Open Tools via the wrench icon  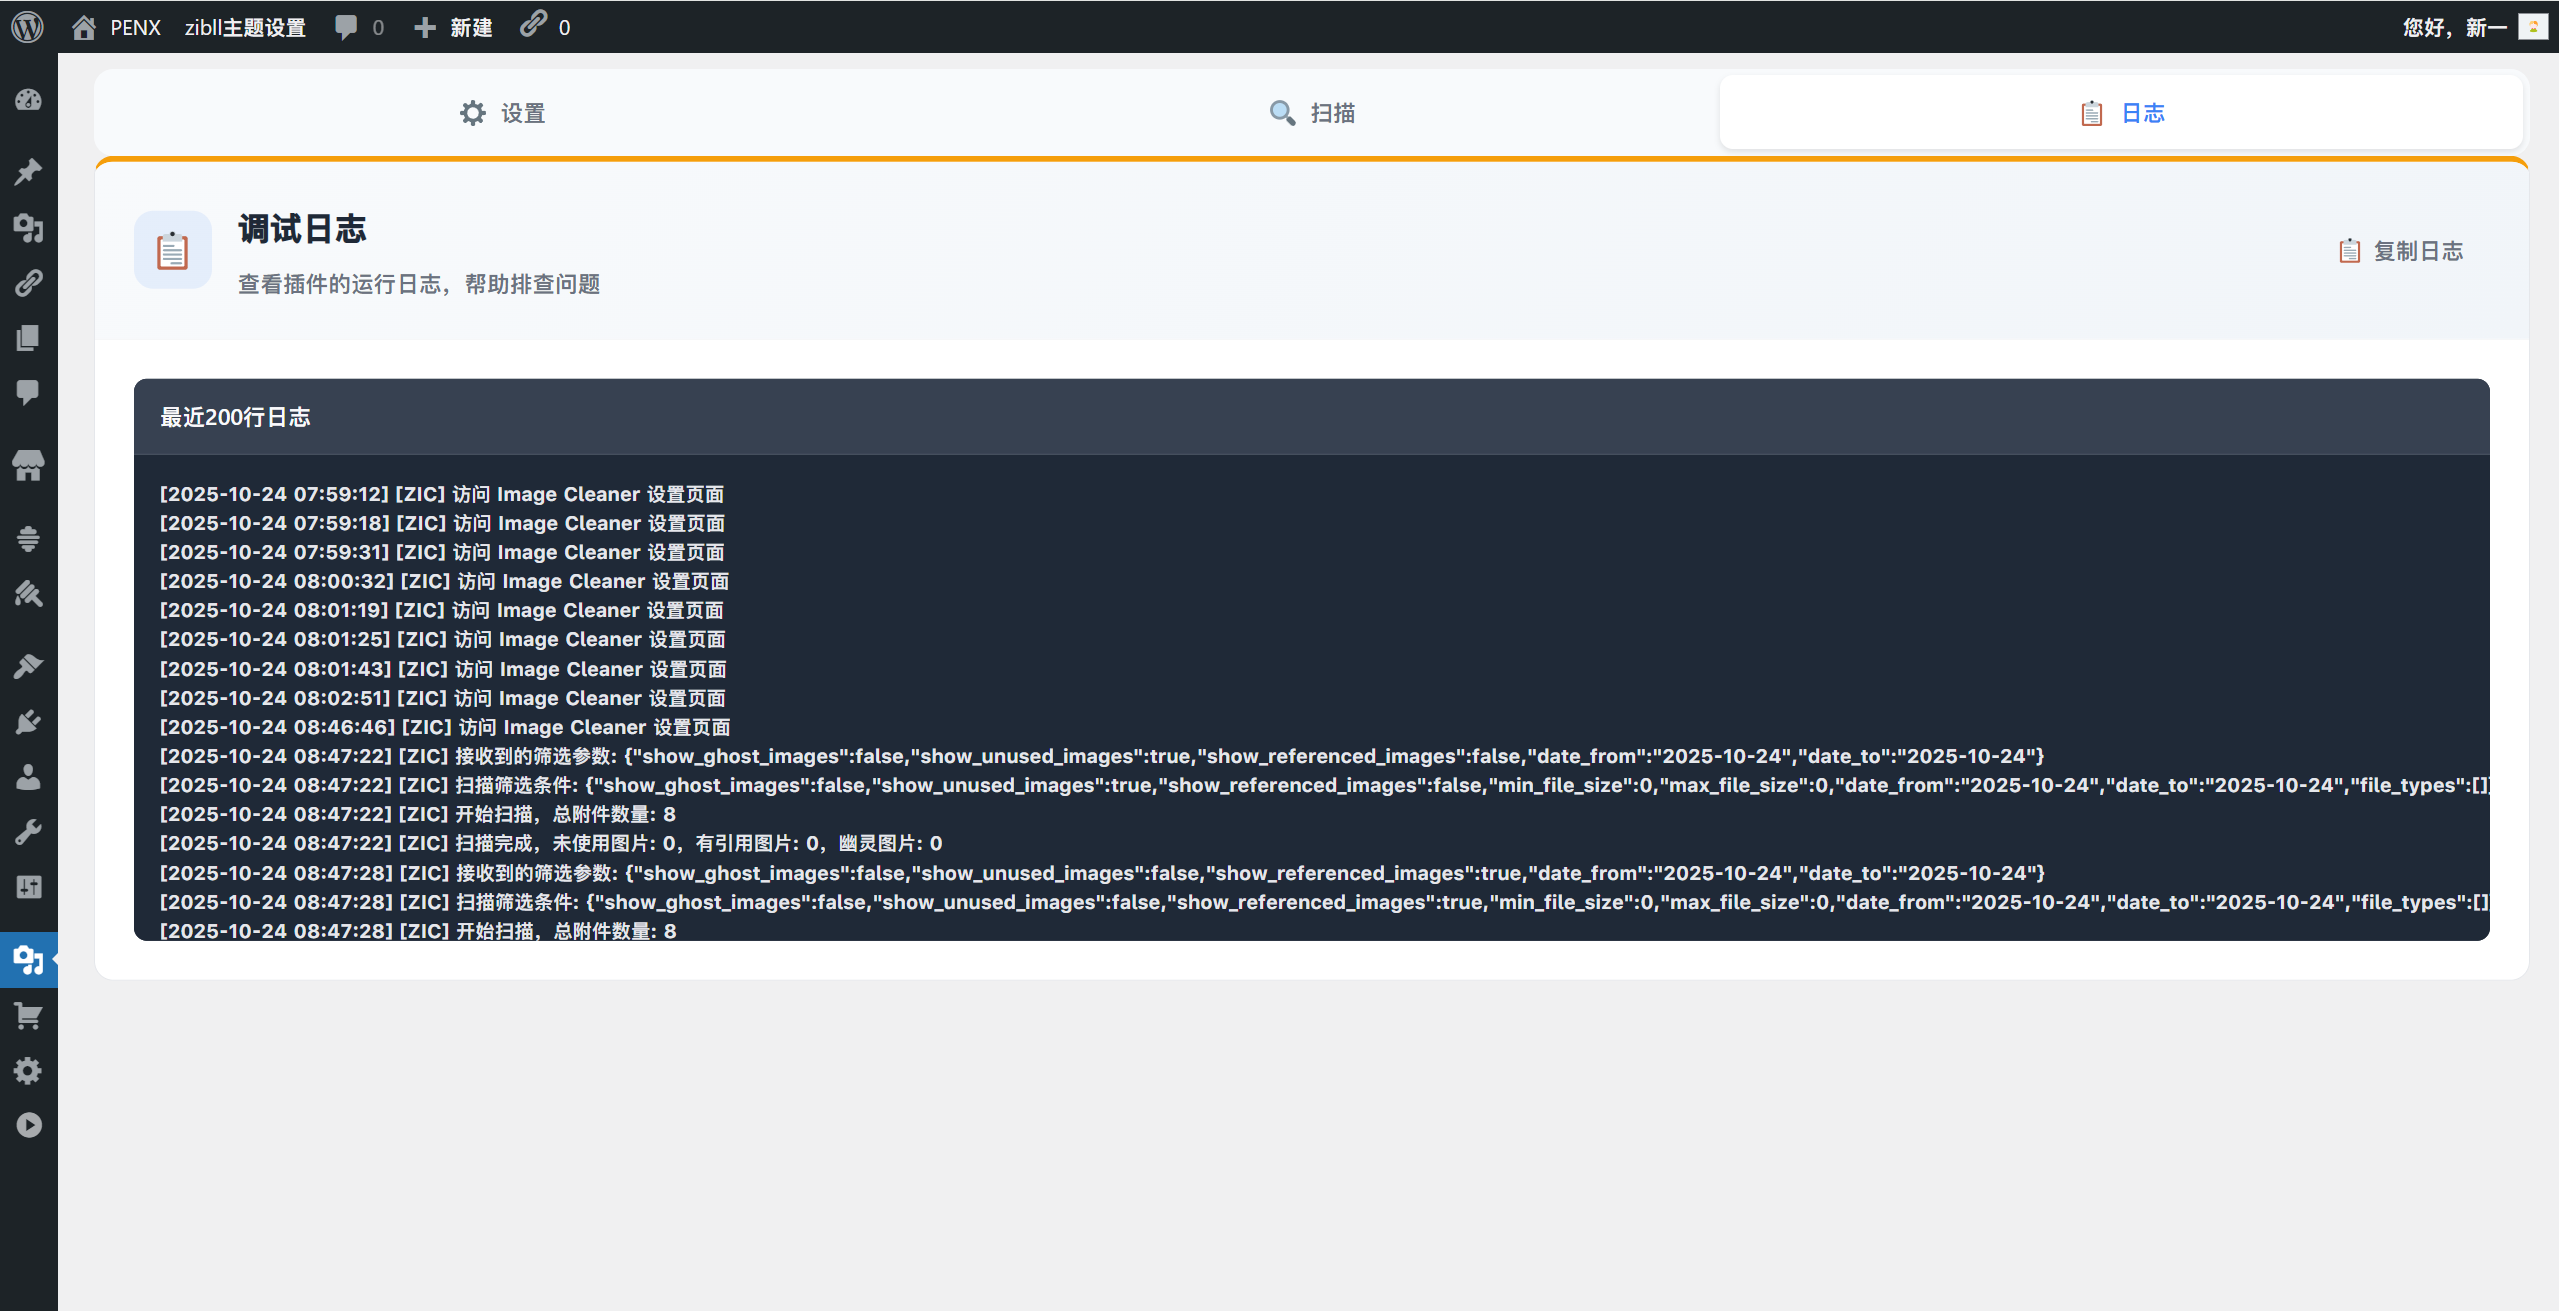28,832
